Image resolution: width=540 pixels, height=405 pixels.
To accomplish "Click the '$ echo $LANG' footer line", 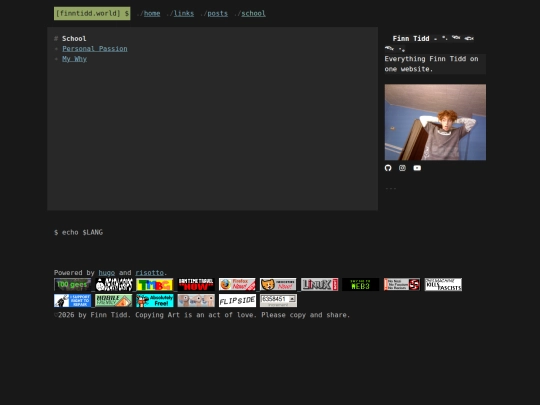I will (x=79, y=232).
